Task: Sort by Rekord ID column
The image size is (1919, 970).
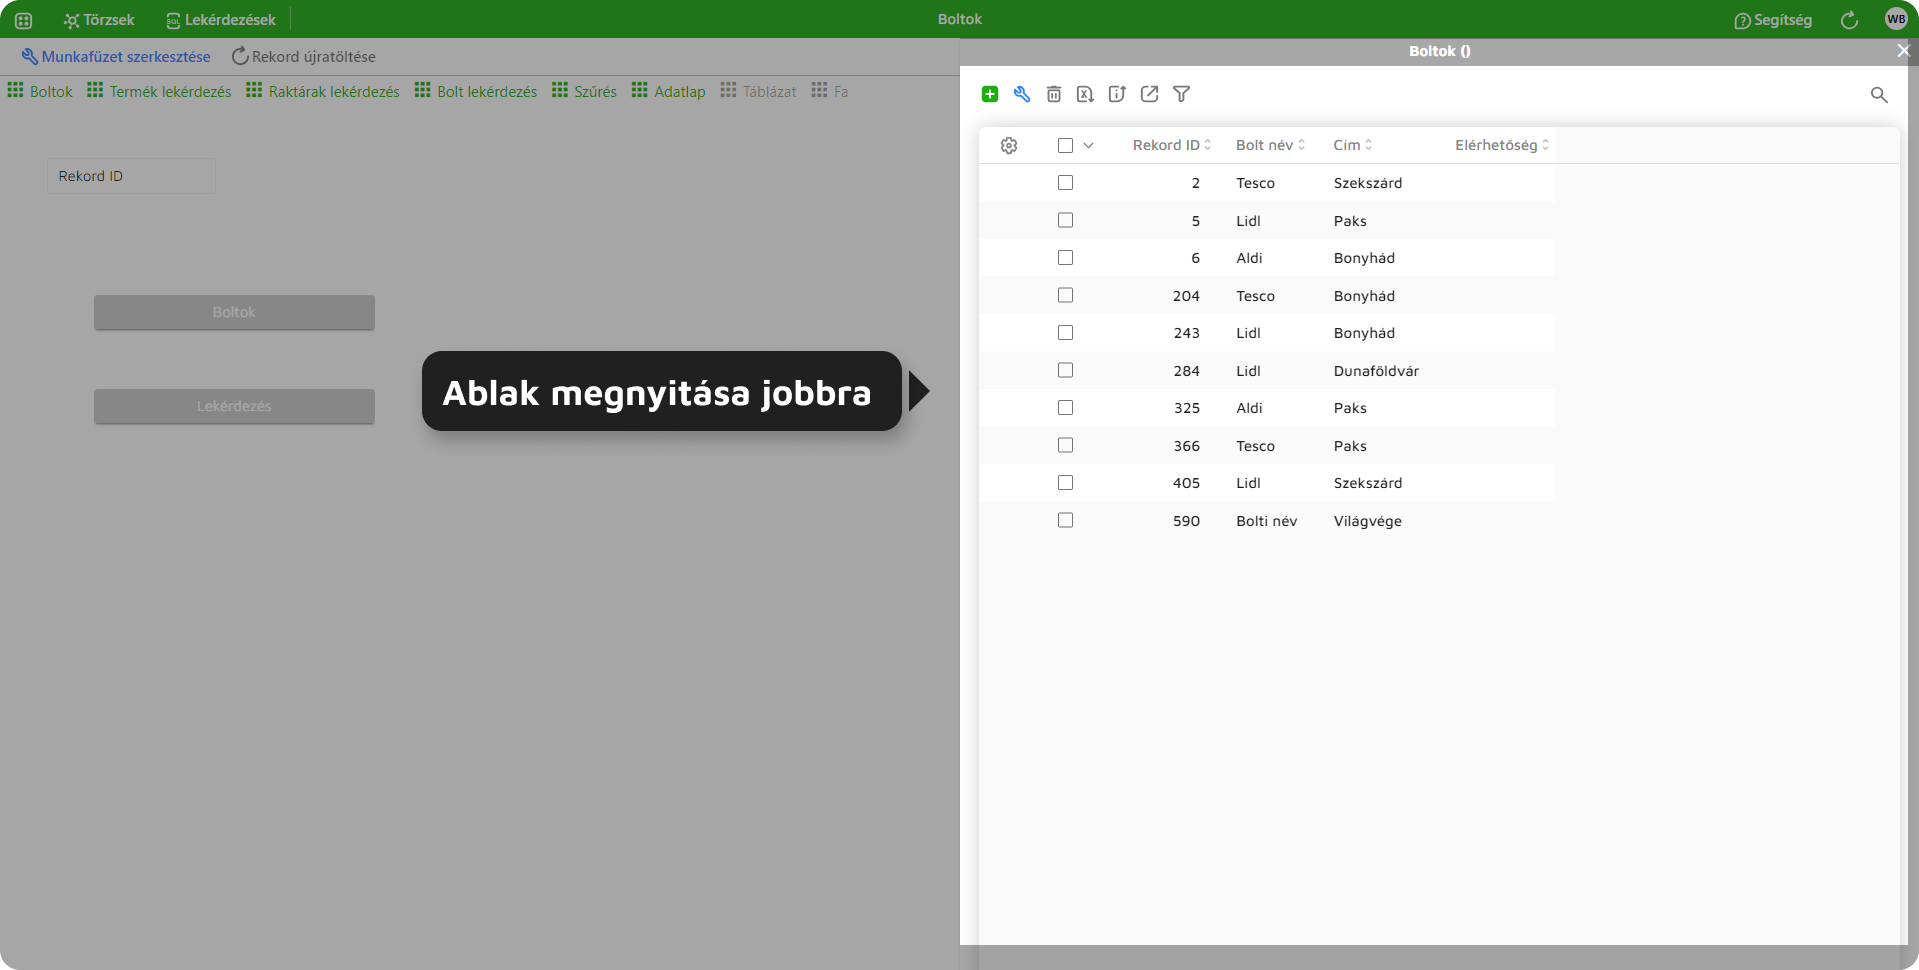Action: click(1171, 145)
